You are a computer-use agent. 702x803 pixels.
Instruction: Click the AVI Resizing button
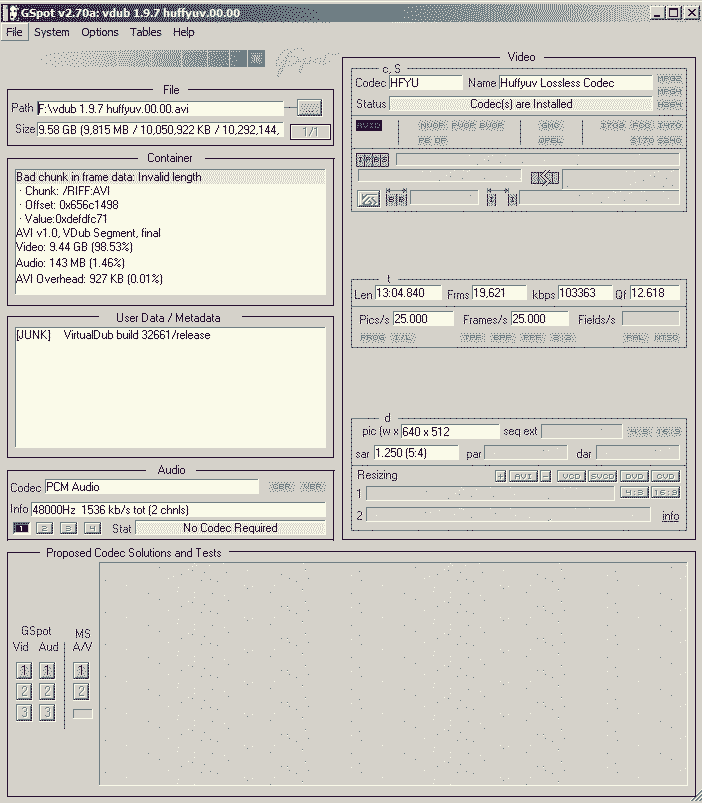tap(523, 476)
